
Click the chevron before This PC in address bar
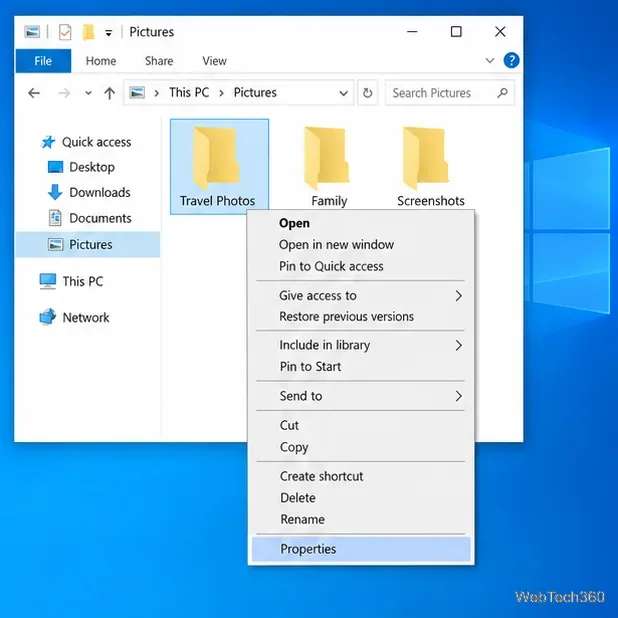(x=156, y=93)
